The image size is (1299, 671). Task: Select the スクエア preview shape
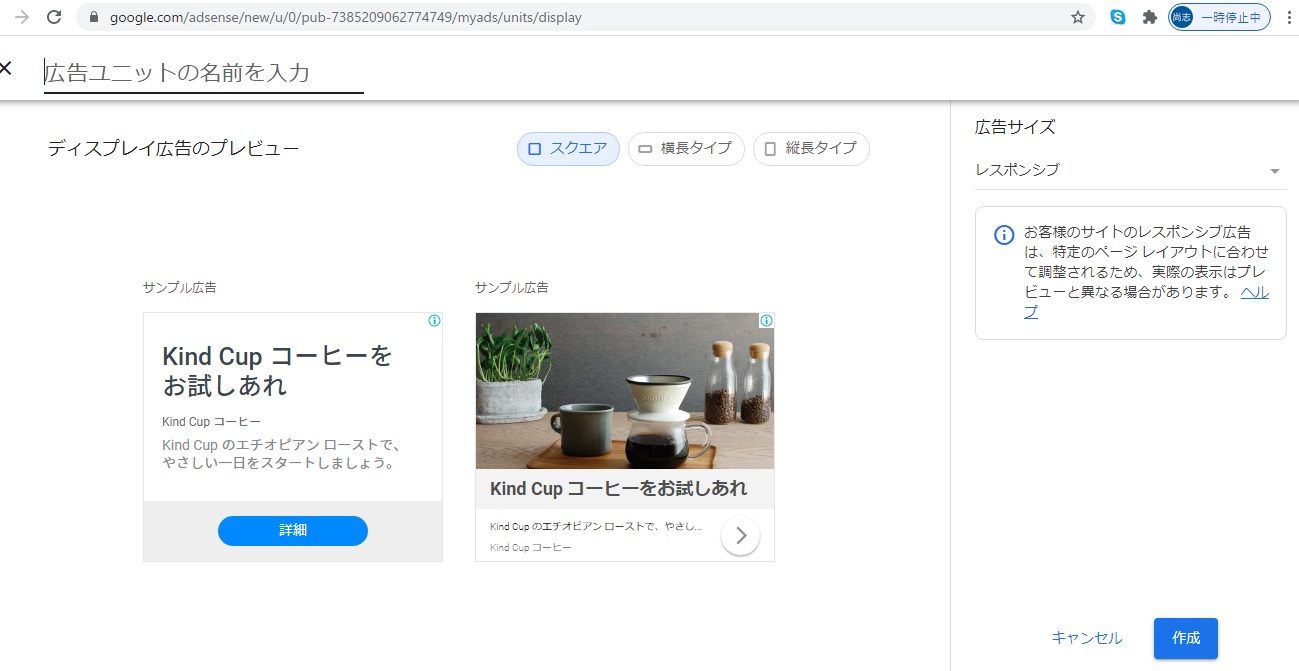coord(568,149)
